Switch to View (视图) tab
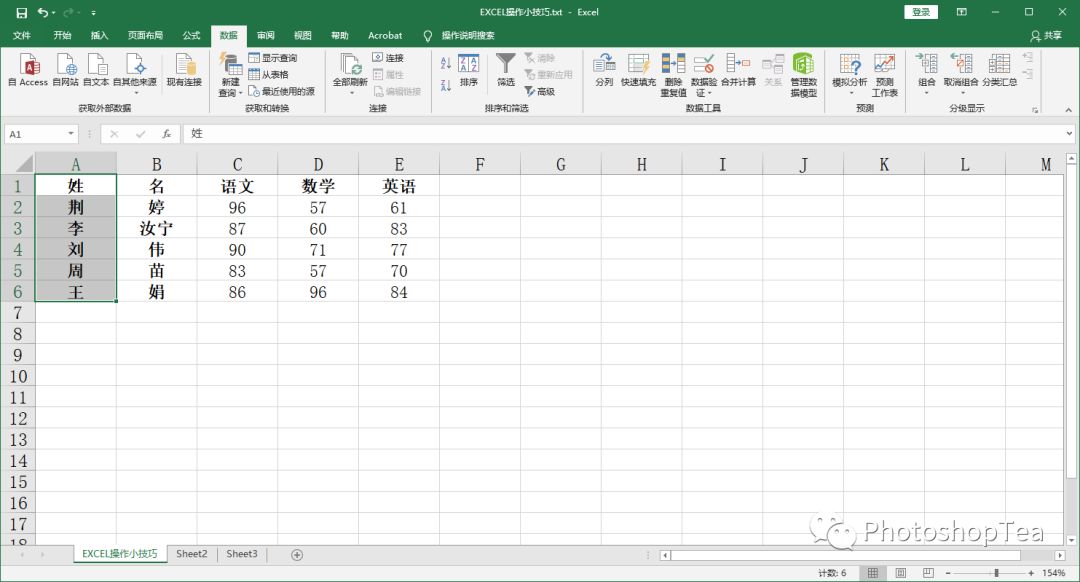The image size is (1080, 582). [x=303, y=35]
